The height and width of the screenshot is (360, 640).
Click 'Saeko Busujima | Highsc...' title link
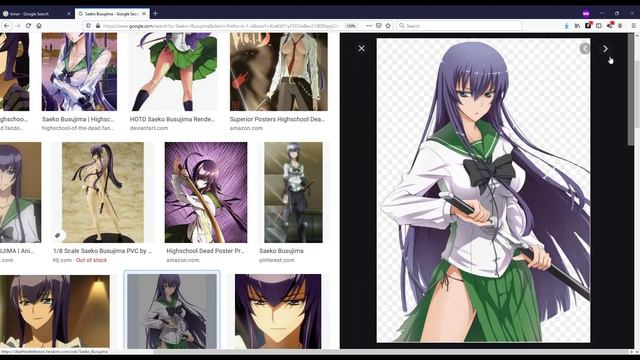pos(78,119)
